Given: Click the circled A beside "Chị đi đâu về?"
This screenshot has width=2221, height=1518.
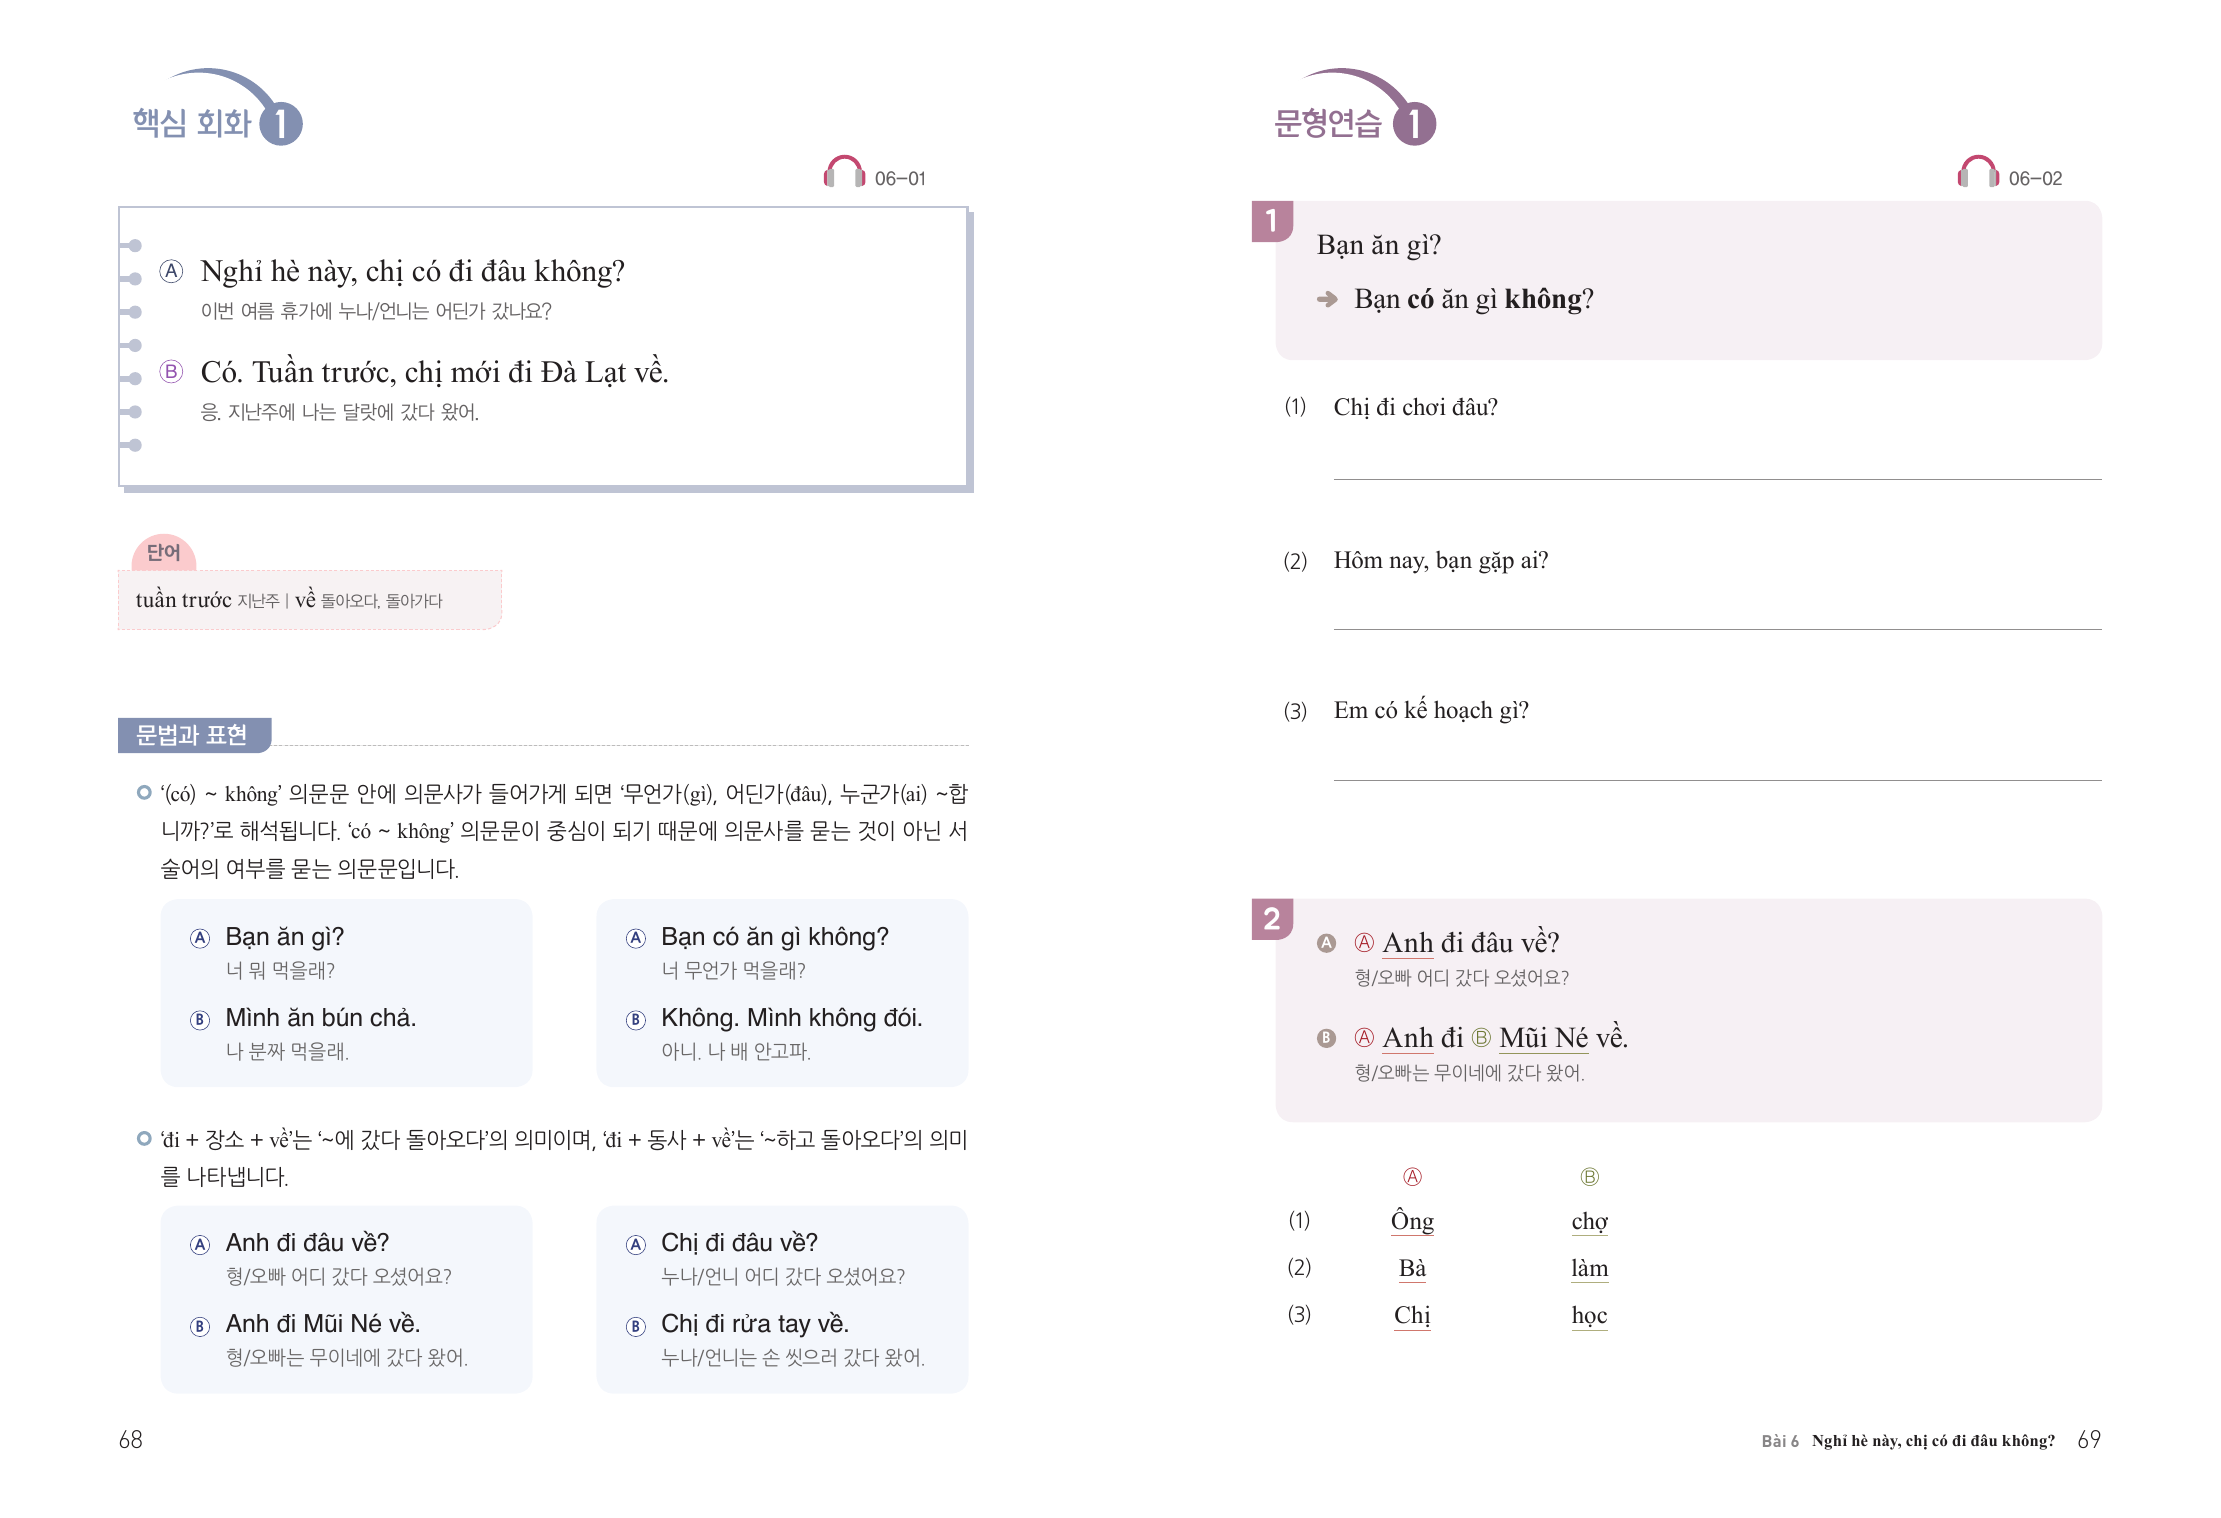Looking at the screenshot, I should 636,1245.
